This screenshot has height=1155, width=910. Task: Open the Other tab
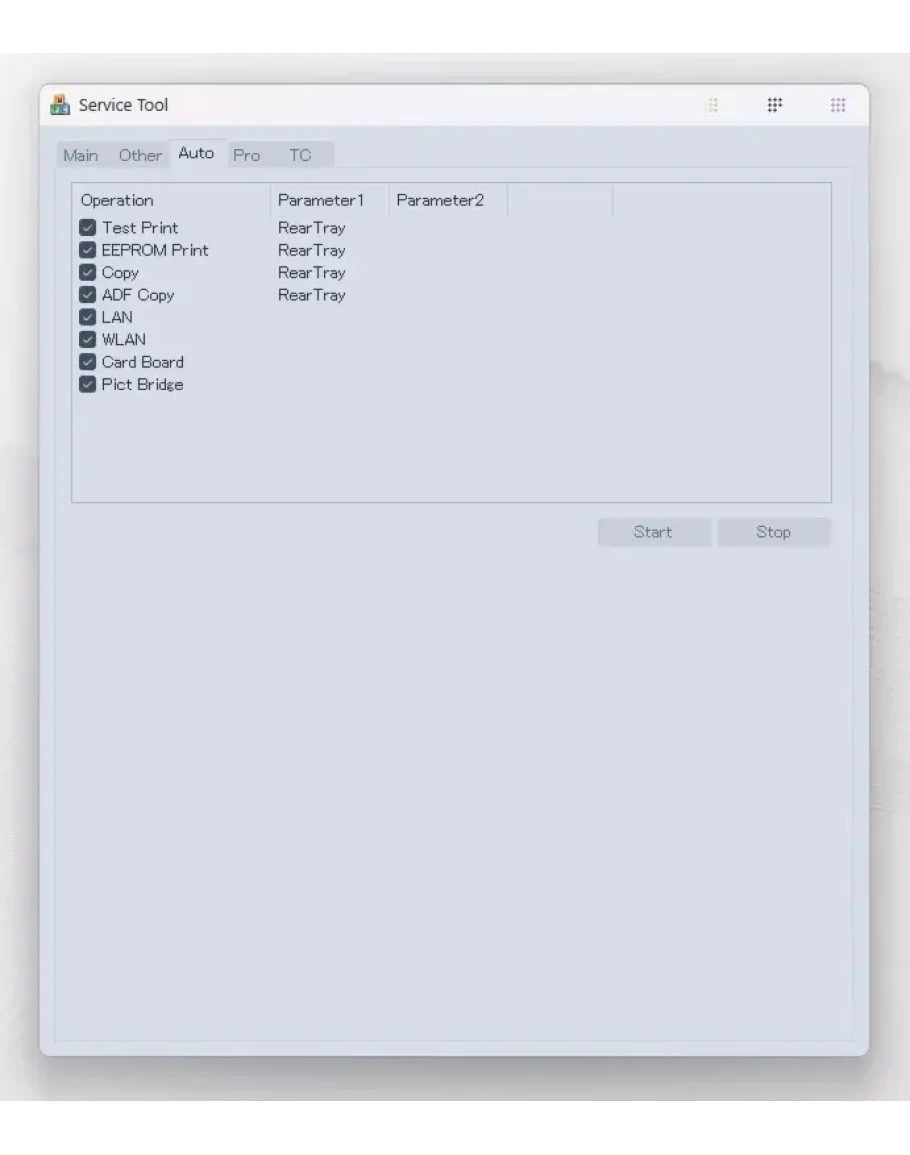click(140, 155)
